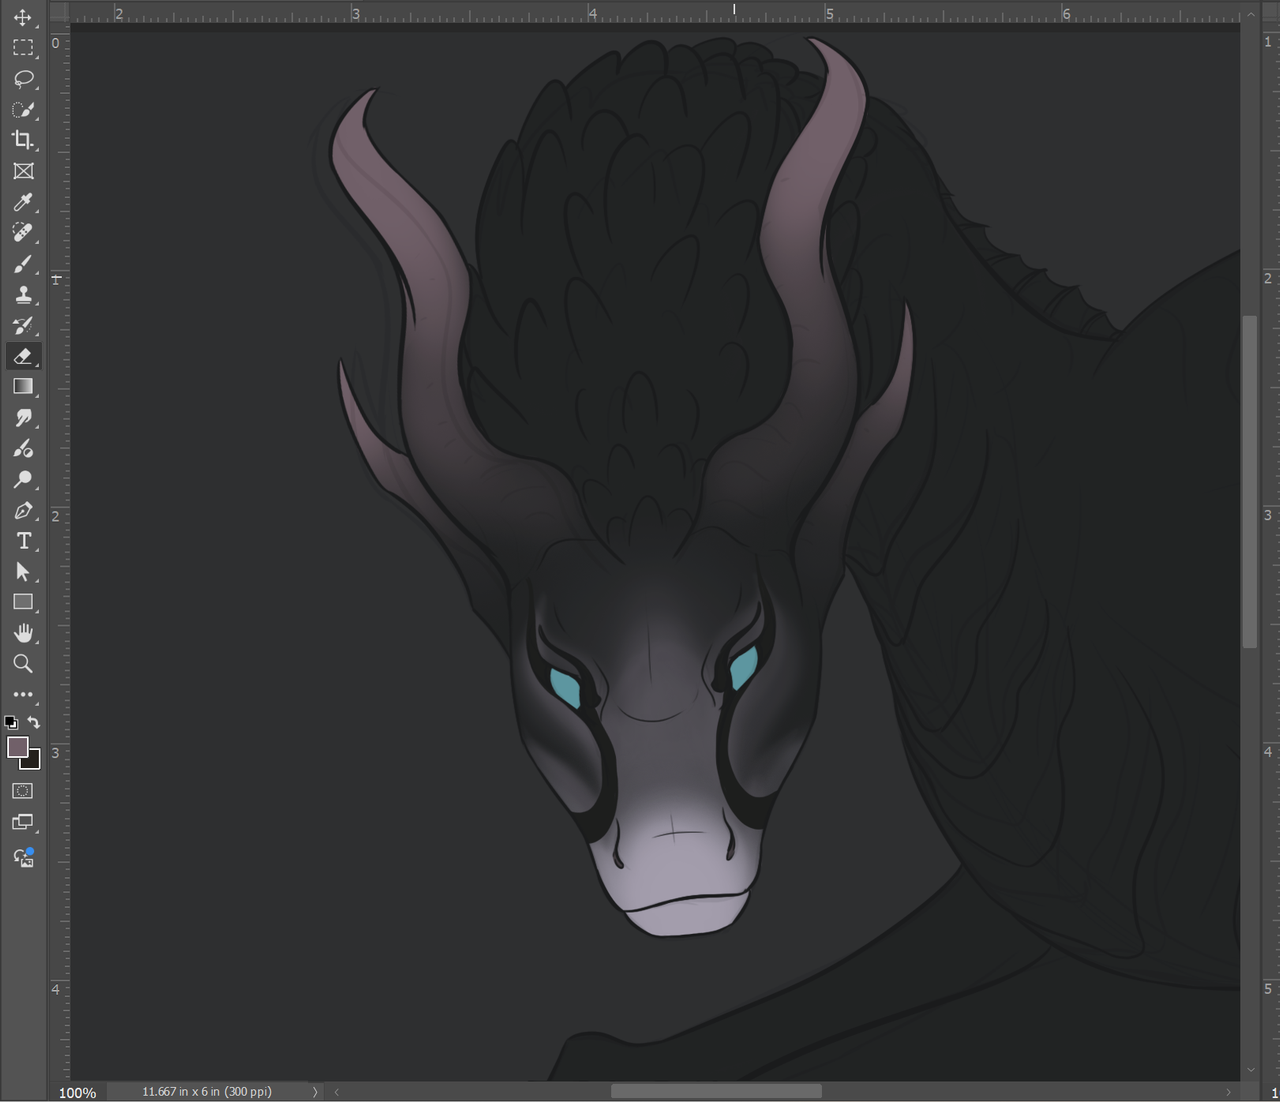
Task: Select the Gradient tool
Action: coord(23,387)
